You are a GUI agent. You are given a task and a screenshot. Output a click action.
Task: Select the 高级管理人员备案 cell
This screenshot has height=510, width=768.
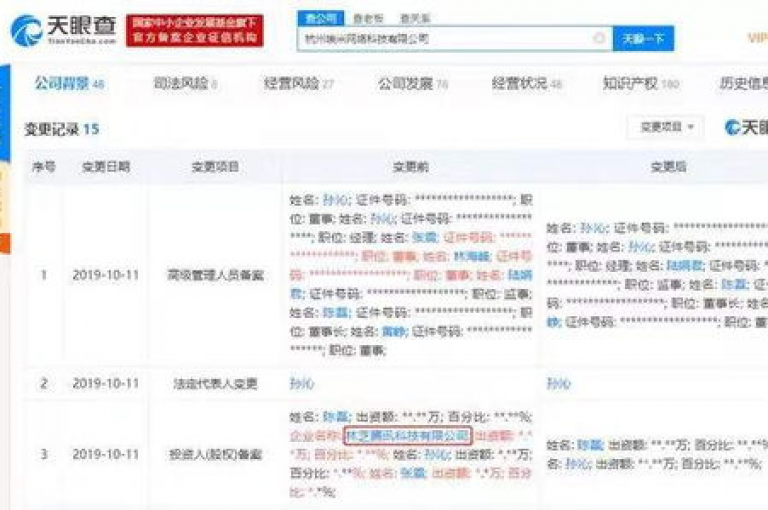(x=216, y=275)
